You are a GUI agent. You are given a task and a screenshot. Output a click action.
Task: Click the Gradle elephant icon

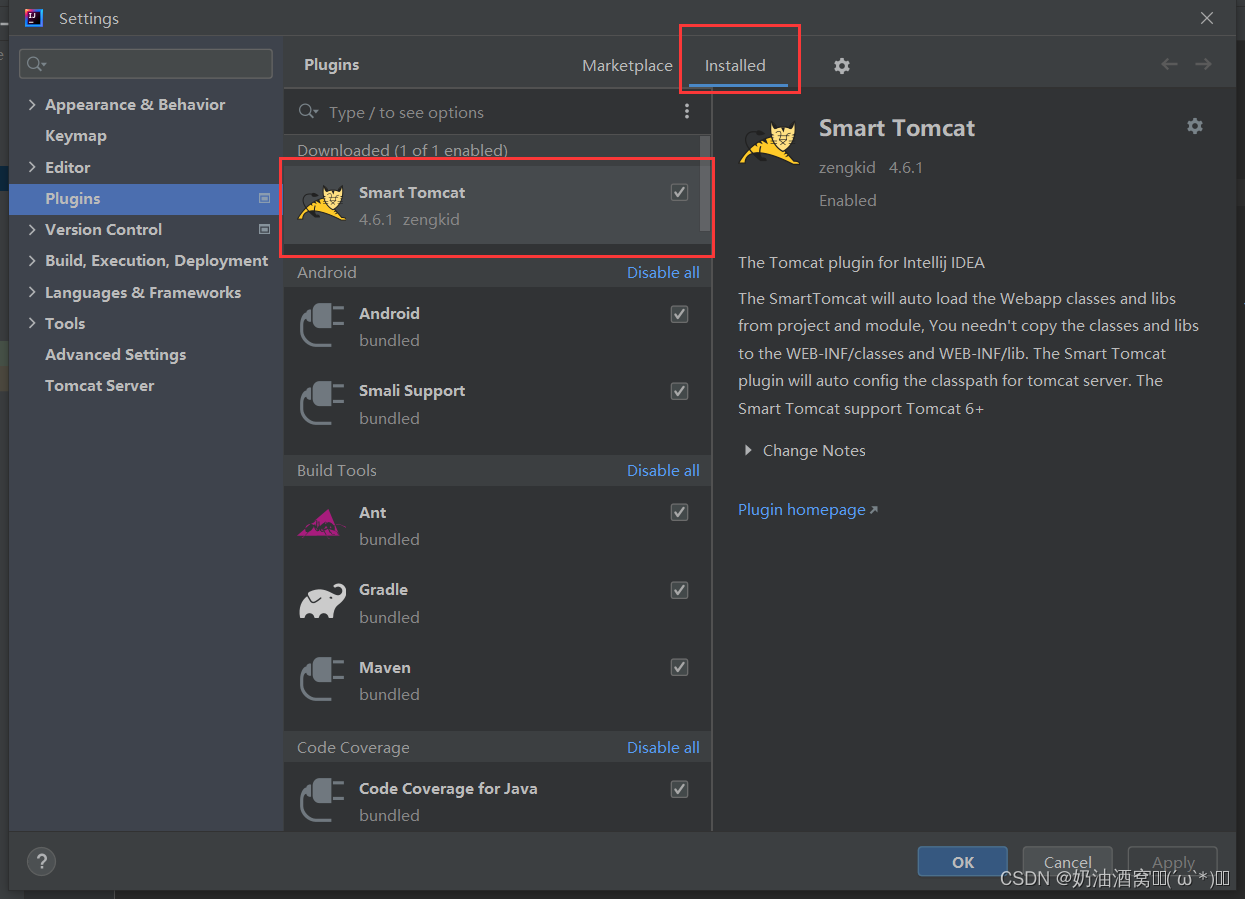pyautogui.click(x=322, y=602)
